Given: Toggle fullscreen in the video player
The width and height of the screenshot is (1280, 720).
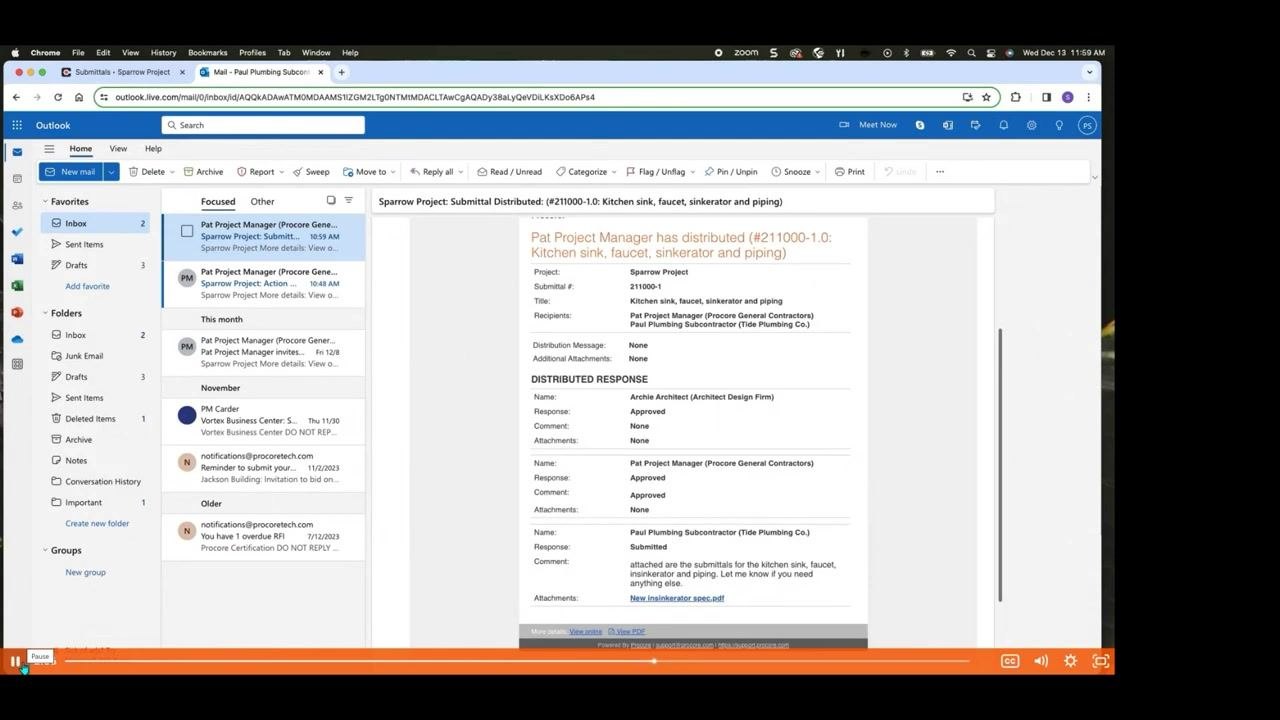Looking at the screenshot, I should 1101,661.
